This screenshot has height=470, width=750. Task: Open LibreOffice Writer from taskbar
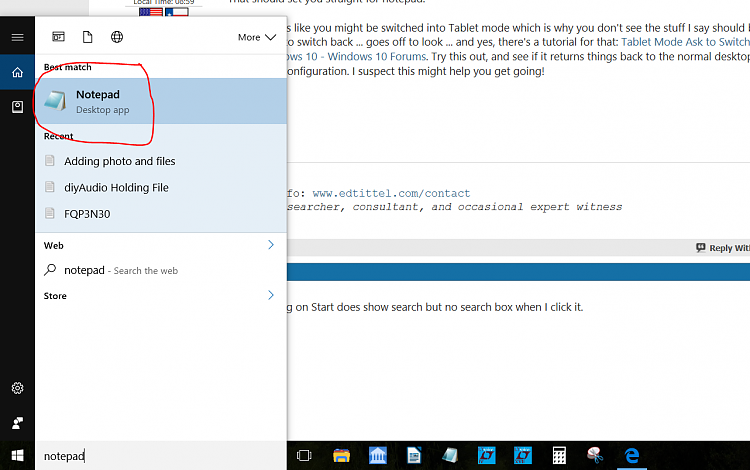[x=414, y=456]
